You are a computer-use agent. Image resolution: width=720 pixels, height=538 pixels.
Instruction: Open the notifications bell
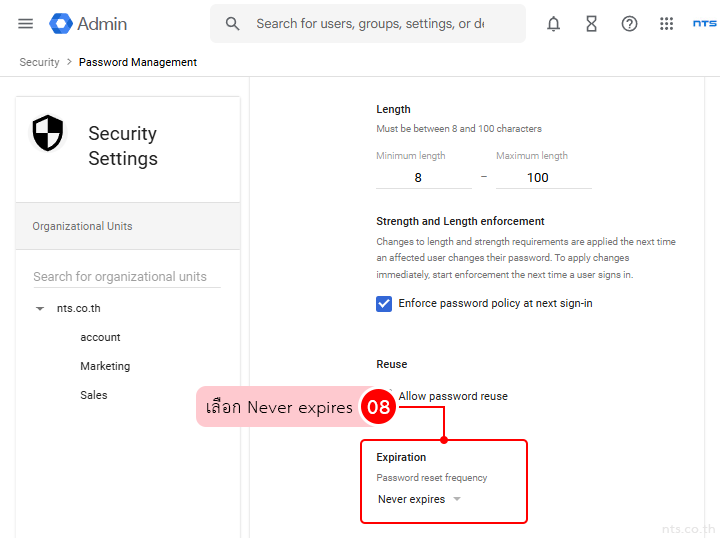coord(553,24)
